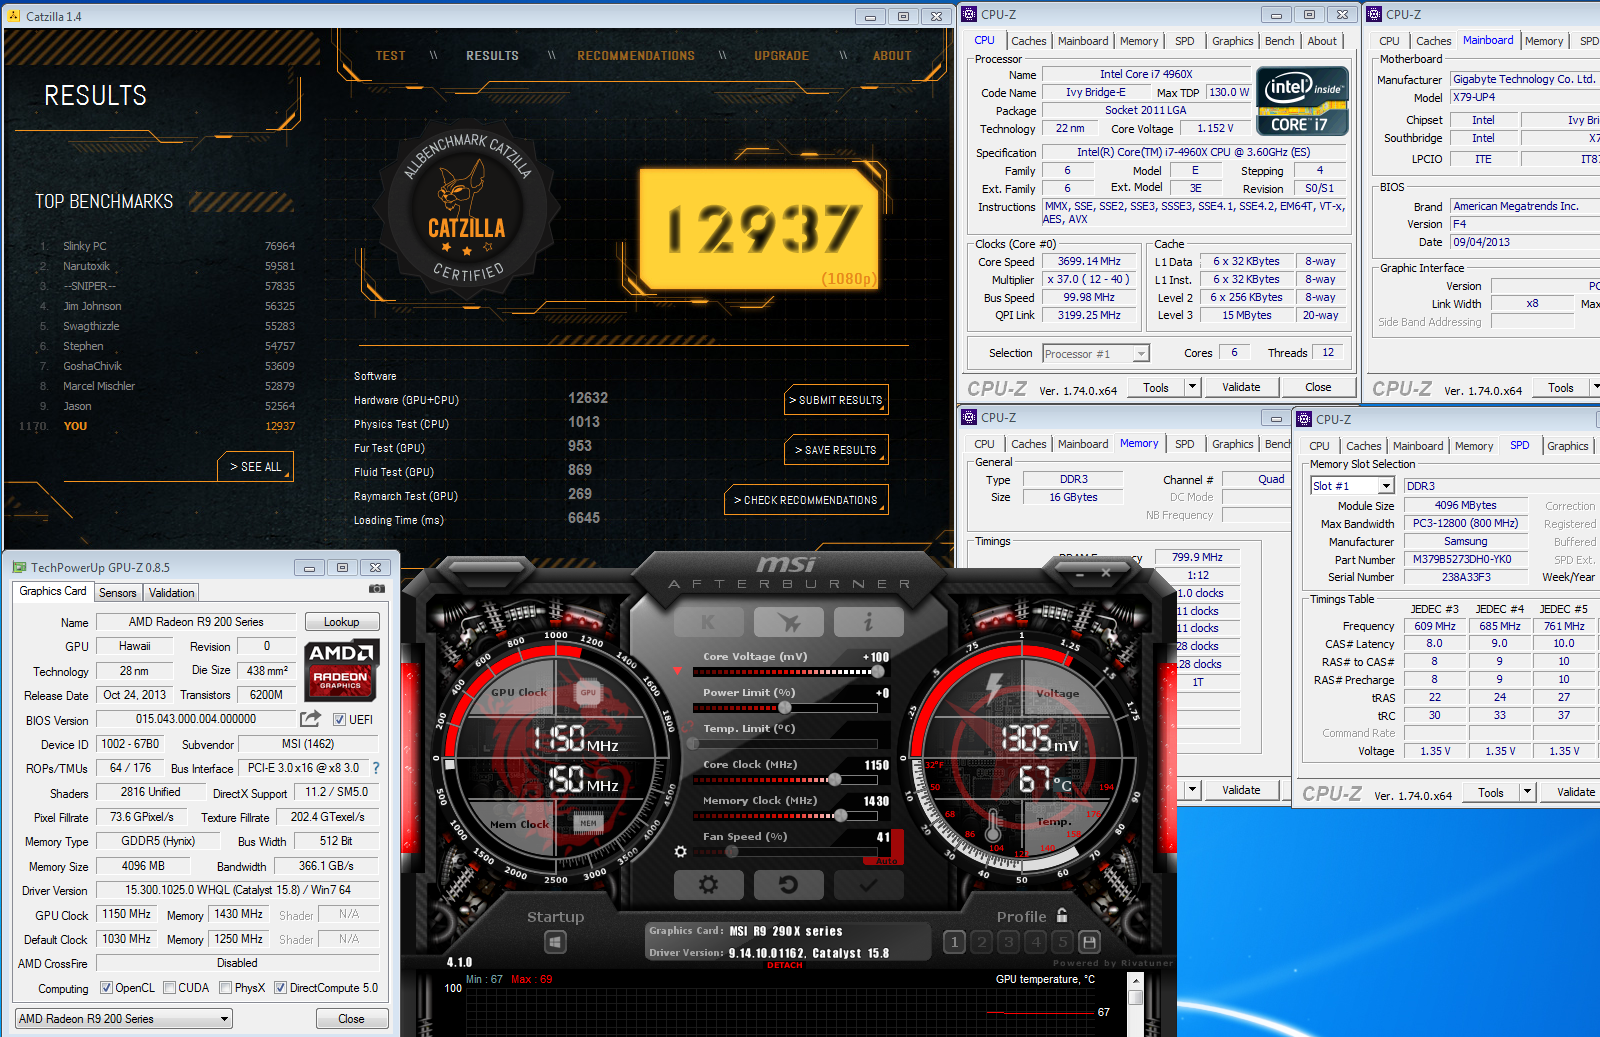Click the padlock next to Profile
The height and width of the screenshot is (1037, 1600).
[1062, 915]
